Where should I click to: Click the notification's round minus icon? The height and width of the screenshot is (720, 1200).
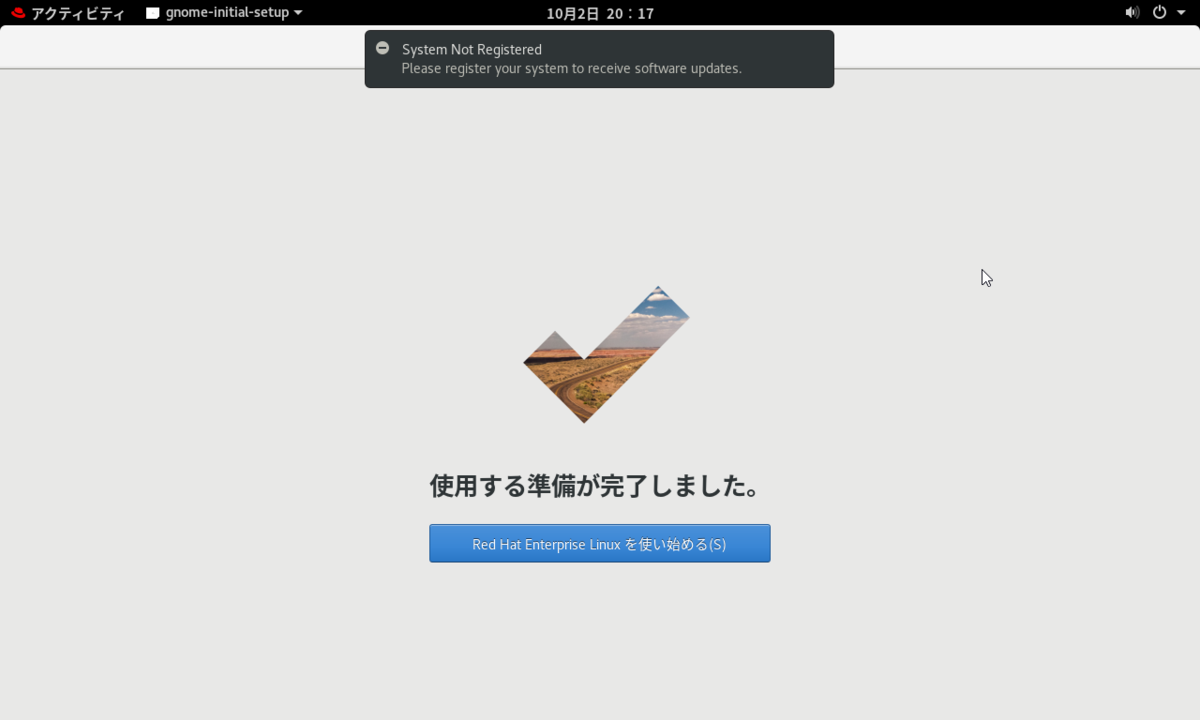(382, 48)
